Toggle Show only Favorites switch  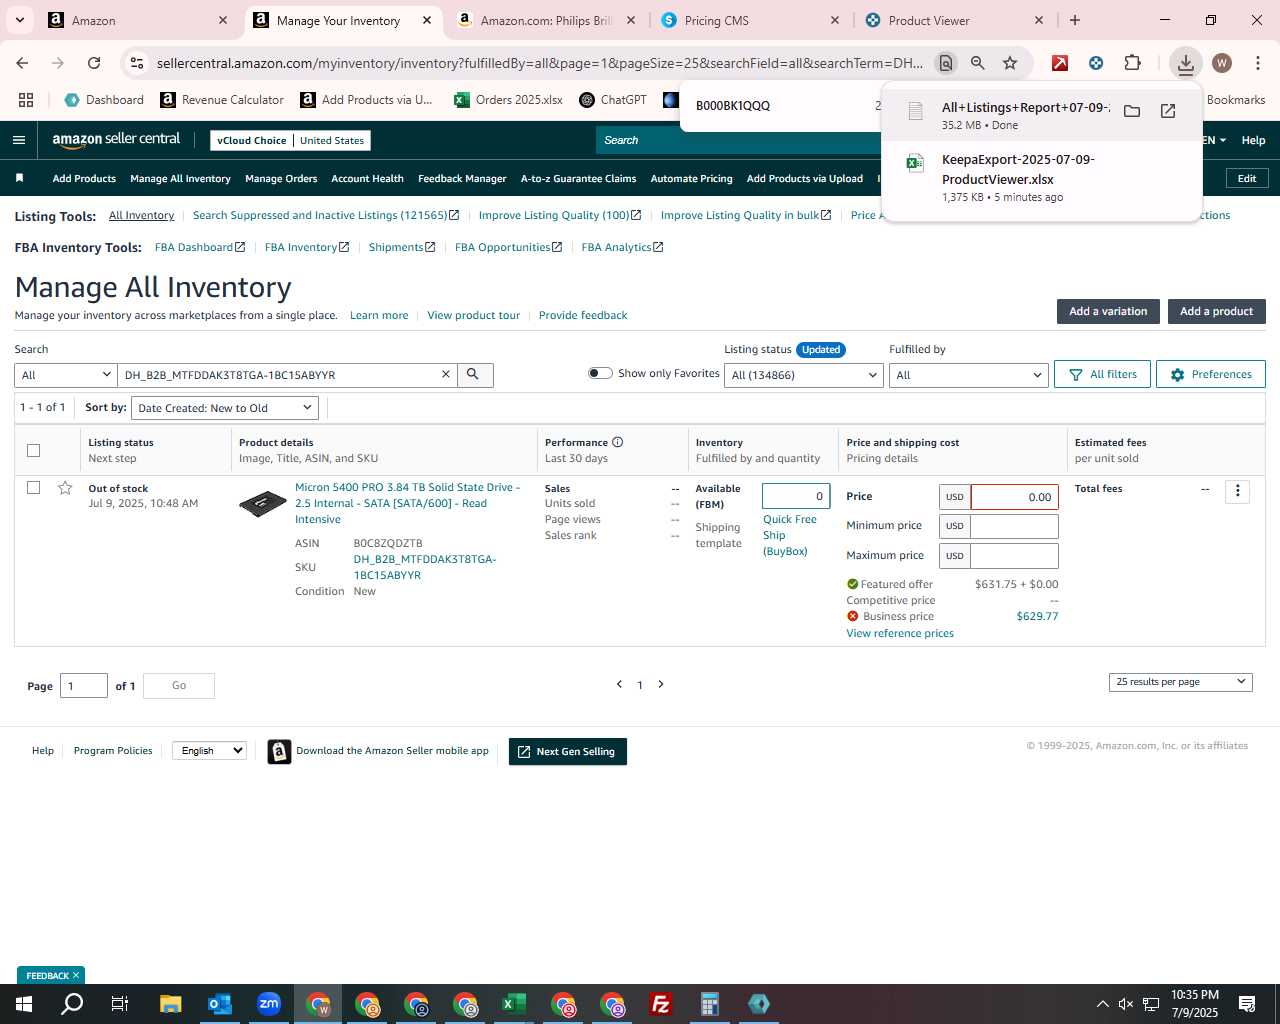coord(600,373)
